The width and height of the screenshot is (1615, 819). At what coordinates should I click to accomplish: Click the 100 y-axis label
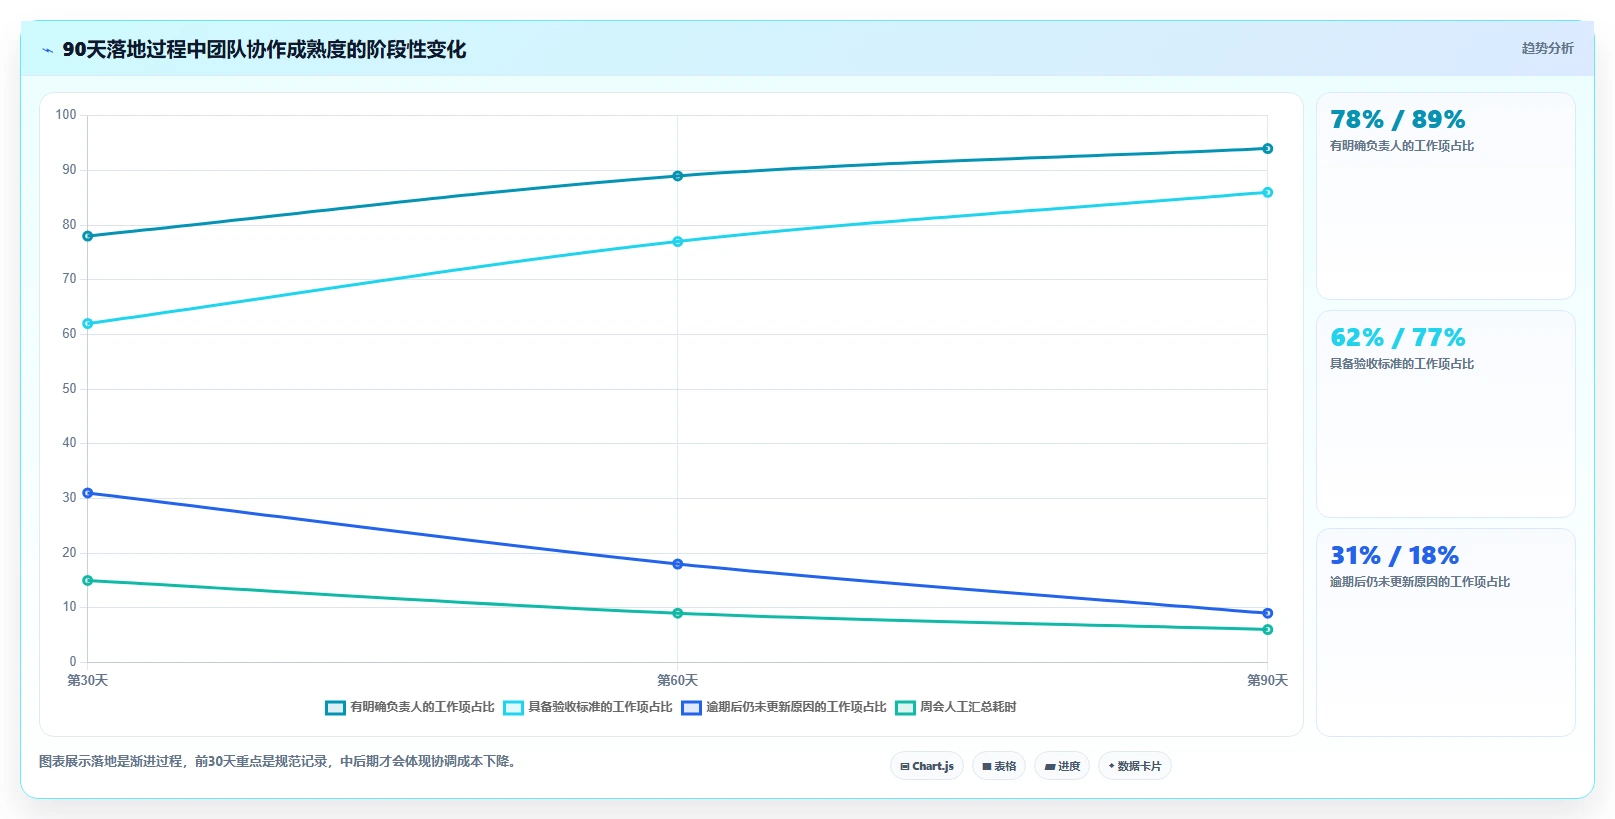coord(66,115)
